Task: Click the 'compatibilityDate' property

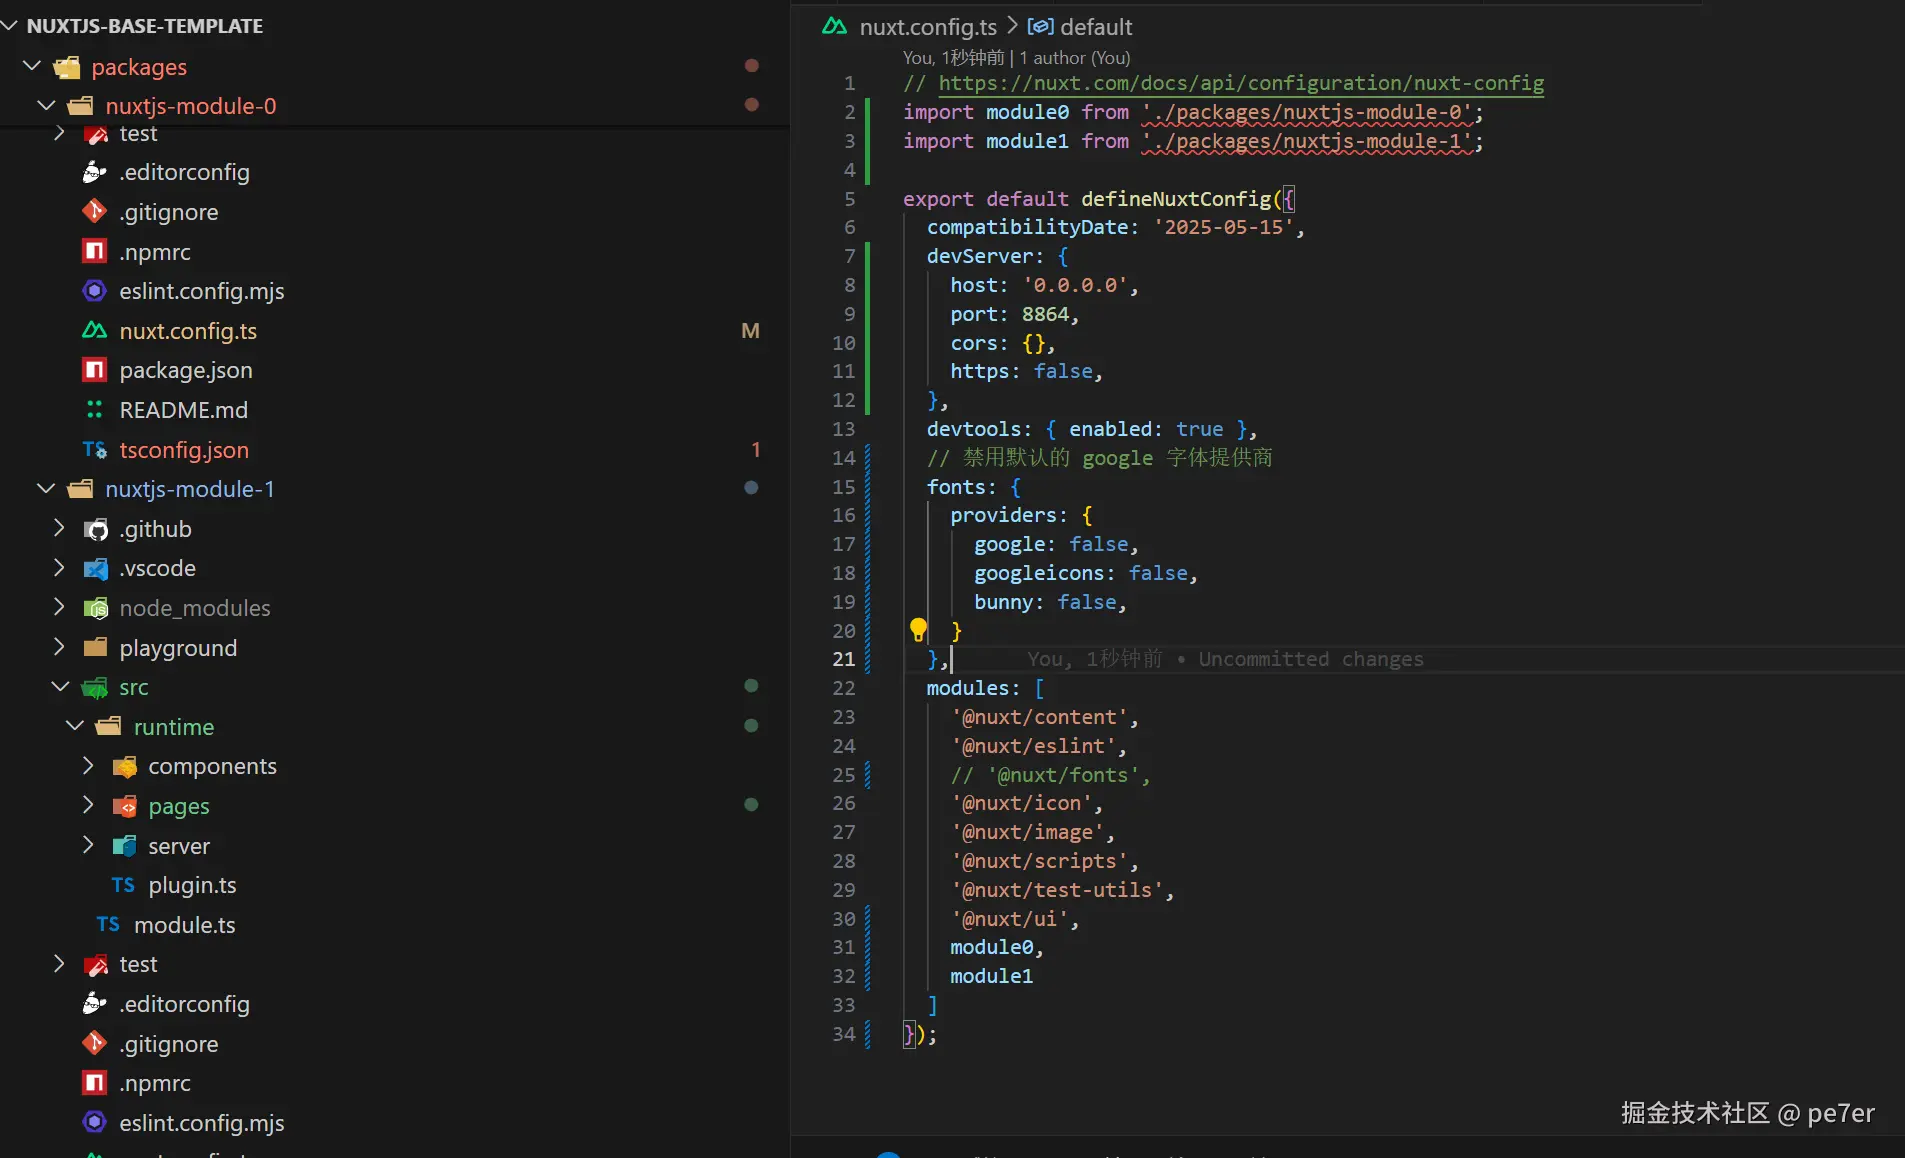Action: click(1028, 227)
